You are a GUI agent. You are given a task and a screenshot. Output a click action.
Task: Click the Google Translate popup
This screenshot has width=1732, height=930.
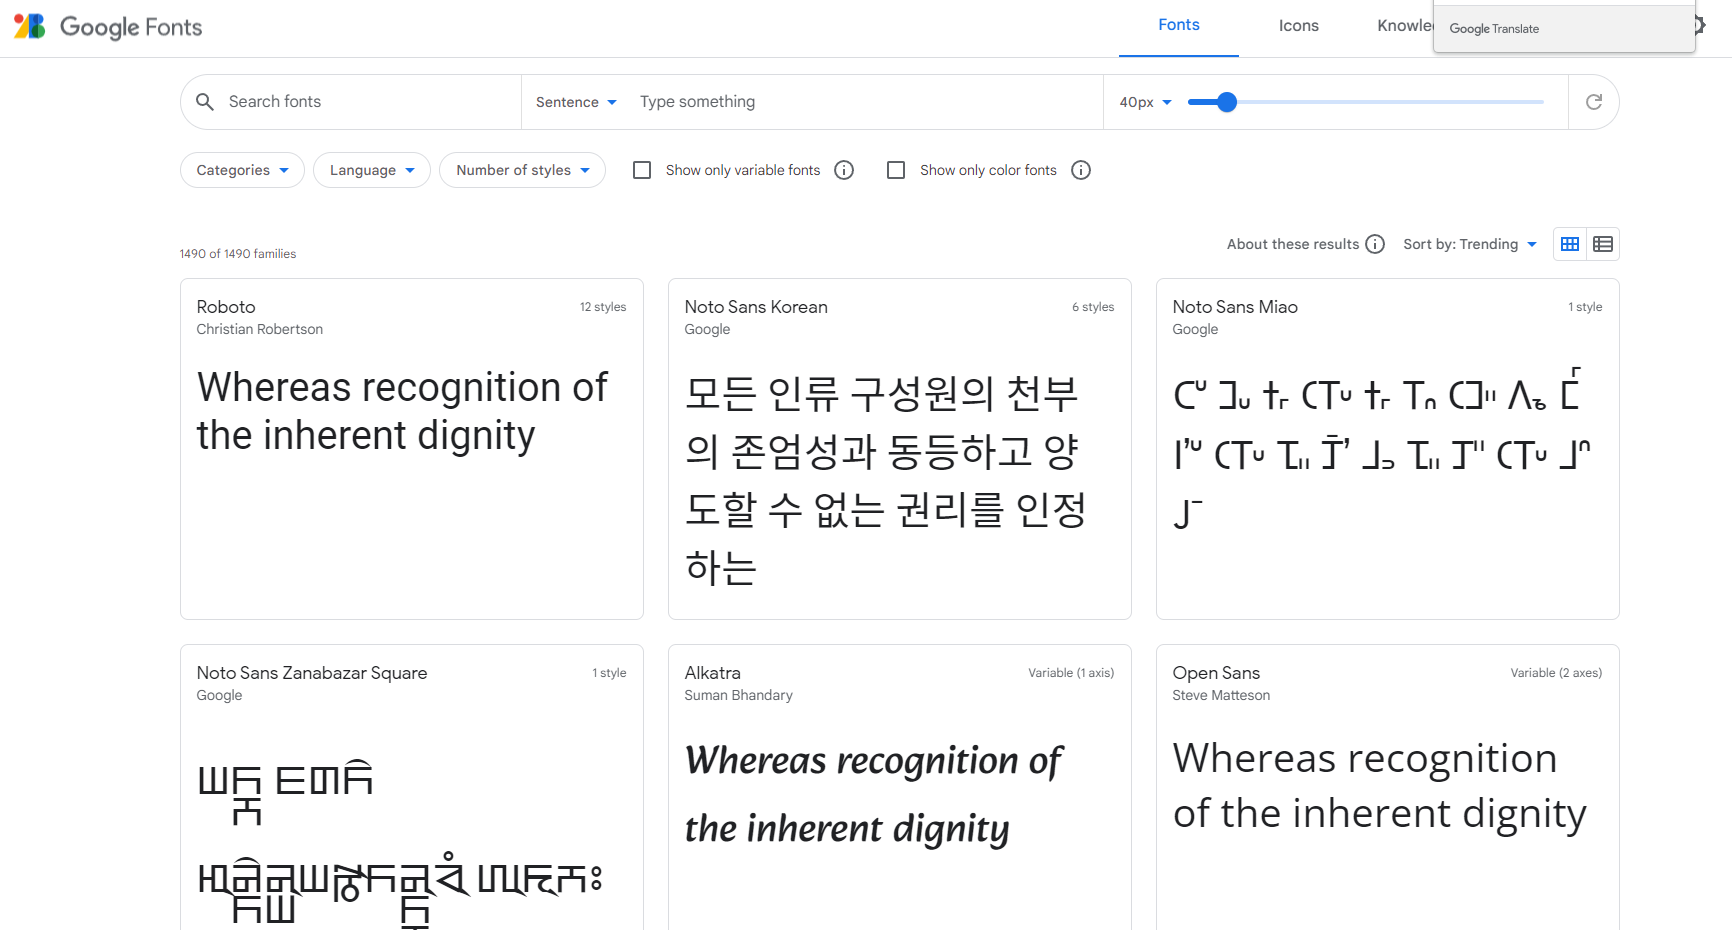[x=1564, y=28]
